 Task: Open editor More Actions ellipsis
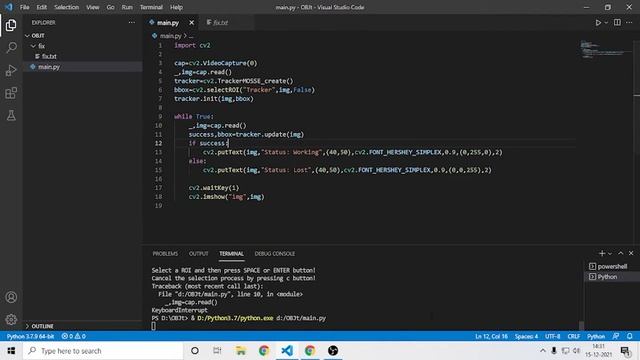pos(629,22)
